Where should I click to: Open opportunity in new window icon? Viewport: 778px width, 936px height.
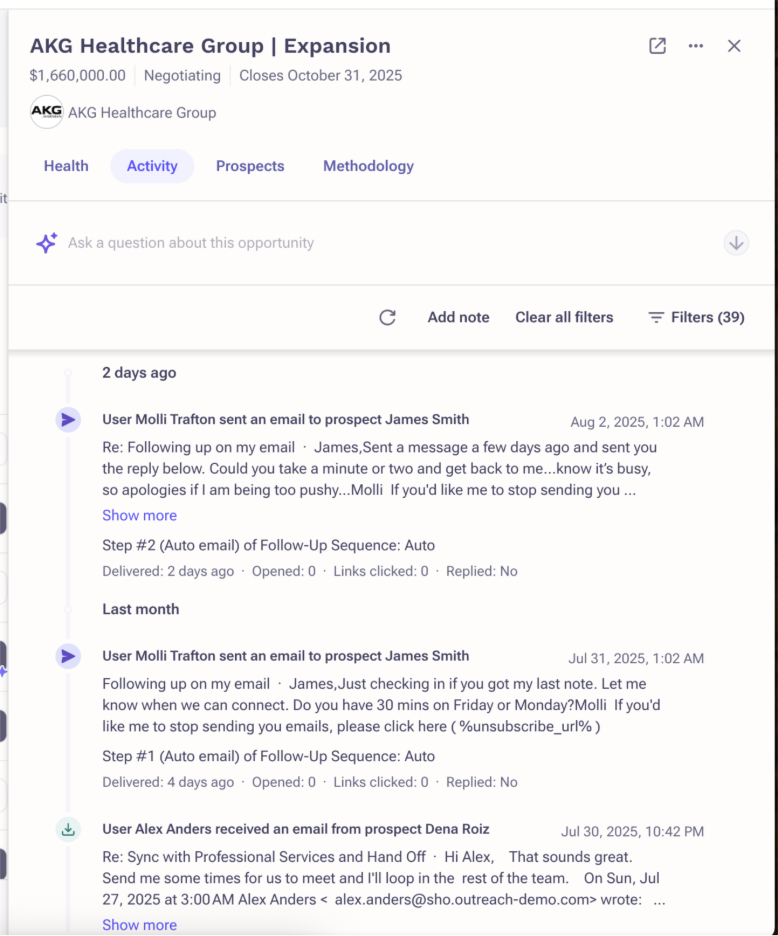coord(657,46)
